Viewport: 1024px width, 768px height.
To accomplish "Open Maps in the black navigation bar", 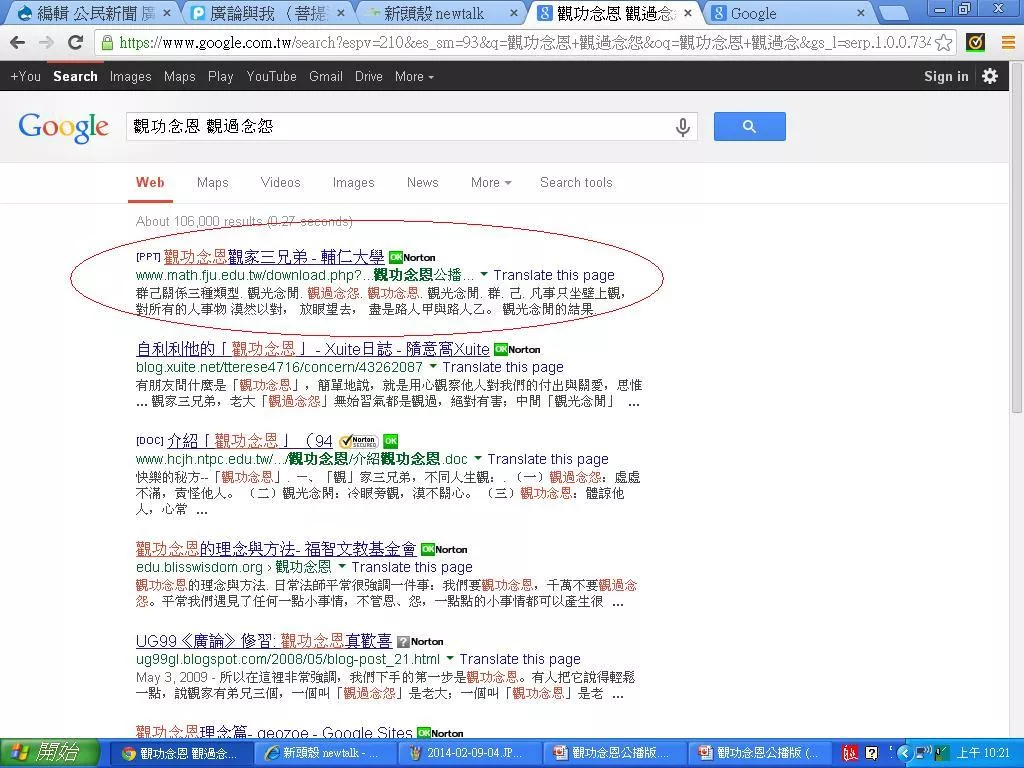I will (x=180, y=76).
